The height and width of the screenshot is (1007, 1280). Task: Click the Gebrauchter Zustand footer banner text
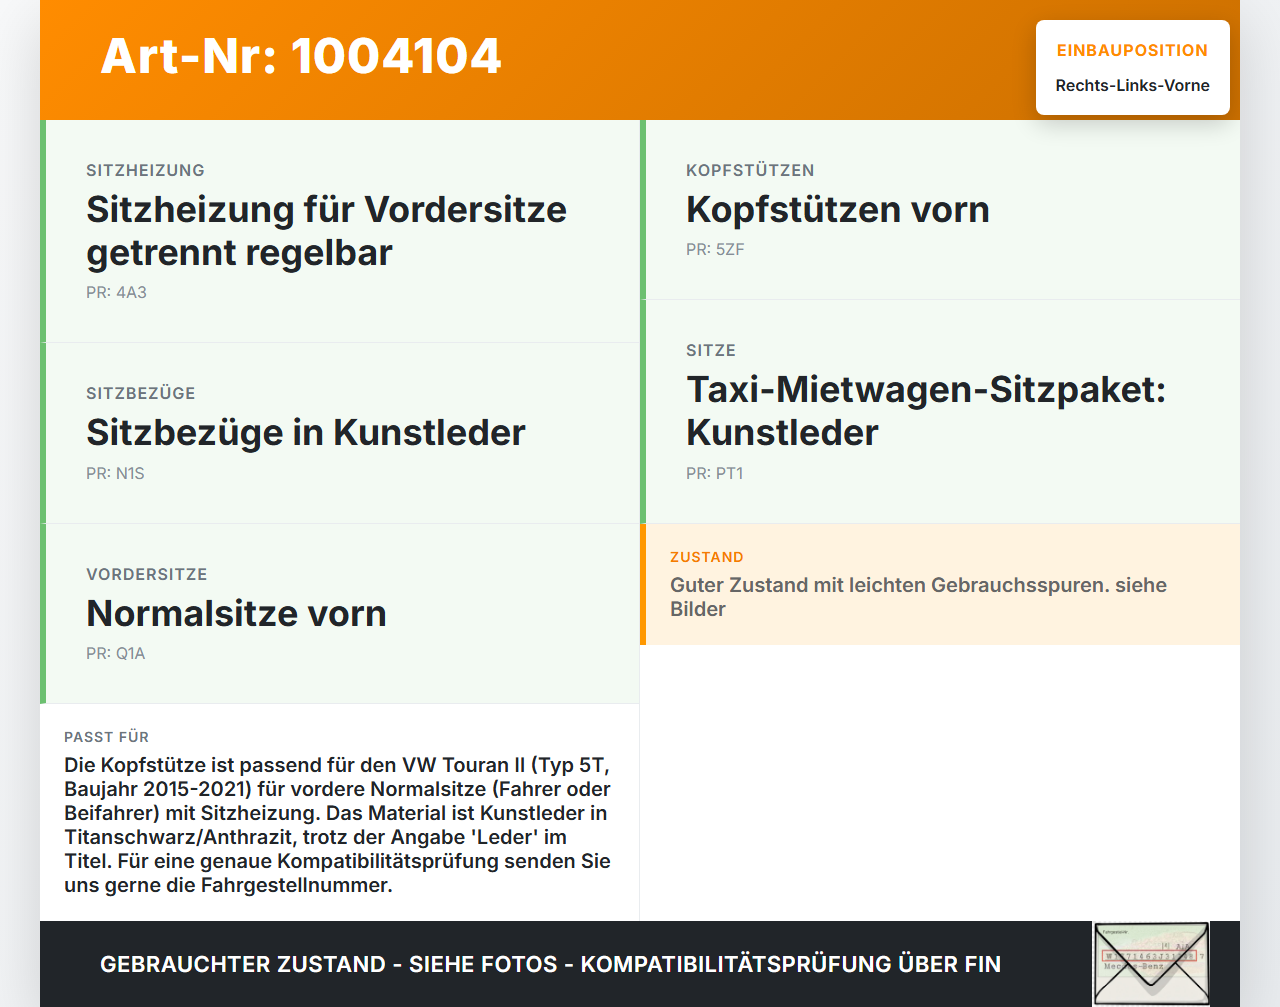(550, 964)
